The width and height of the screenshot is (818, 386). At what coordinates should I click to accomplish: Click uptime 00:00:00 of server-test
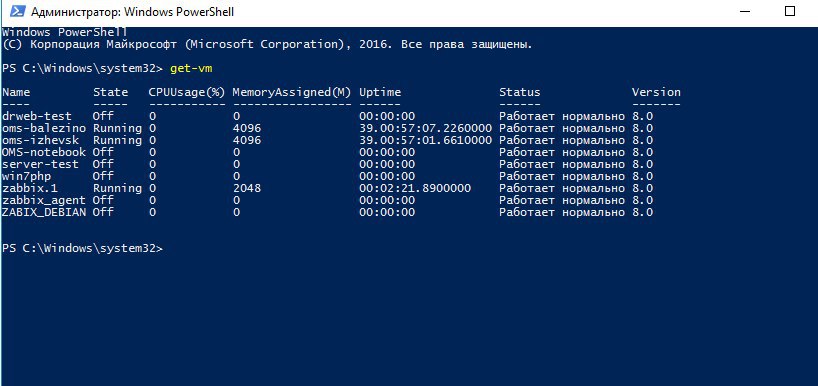pos(387,164)
